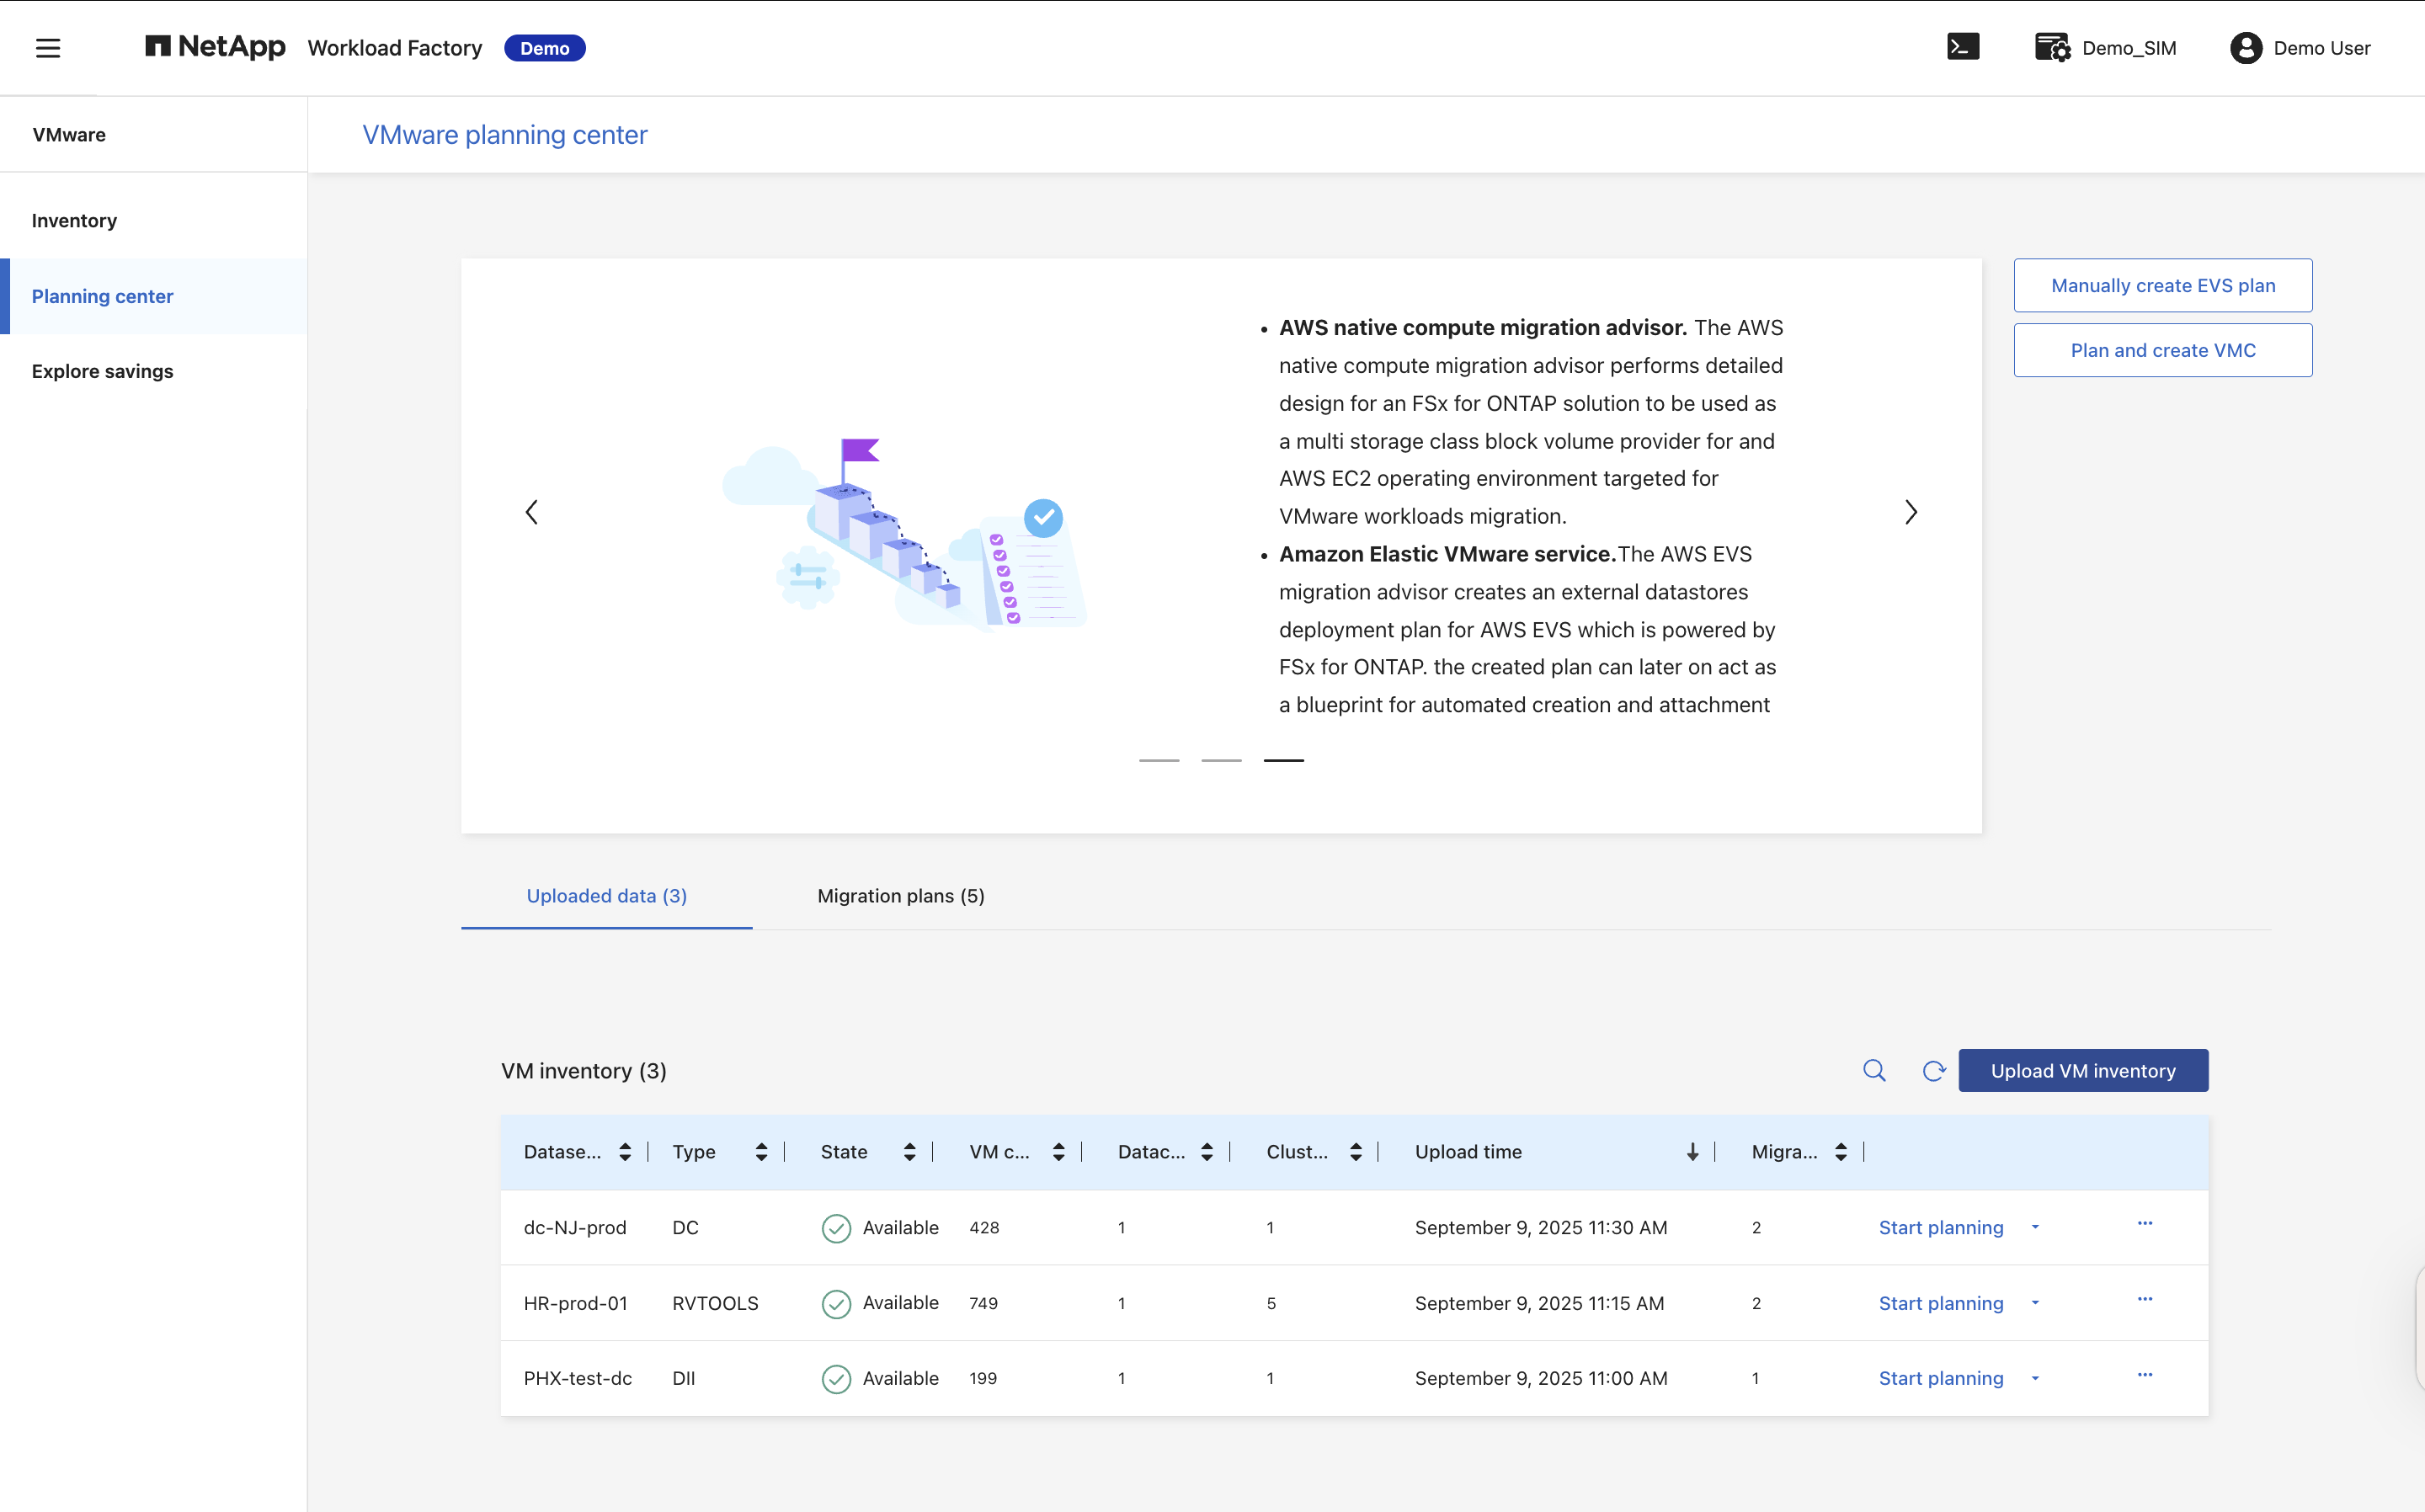Open more actions for dc-NJ-prod
The width and height of the screenshot is (2425, 1512).
point(2145,1224)
